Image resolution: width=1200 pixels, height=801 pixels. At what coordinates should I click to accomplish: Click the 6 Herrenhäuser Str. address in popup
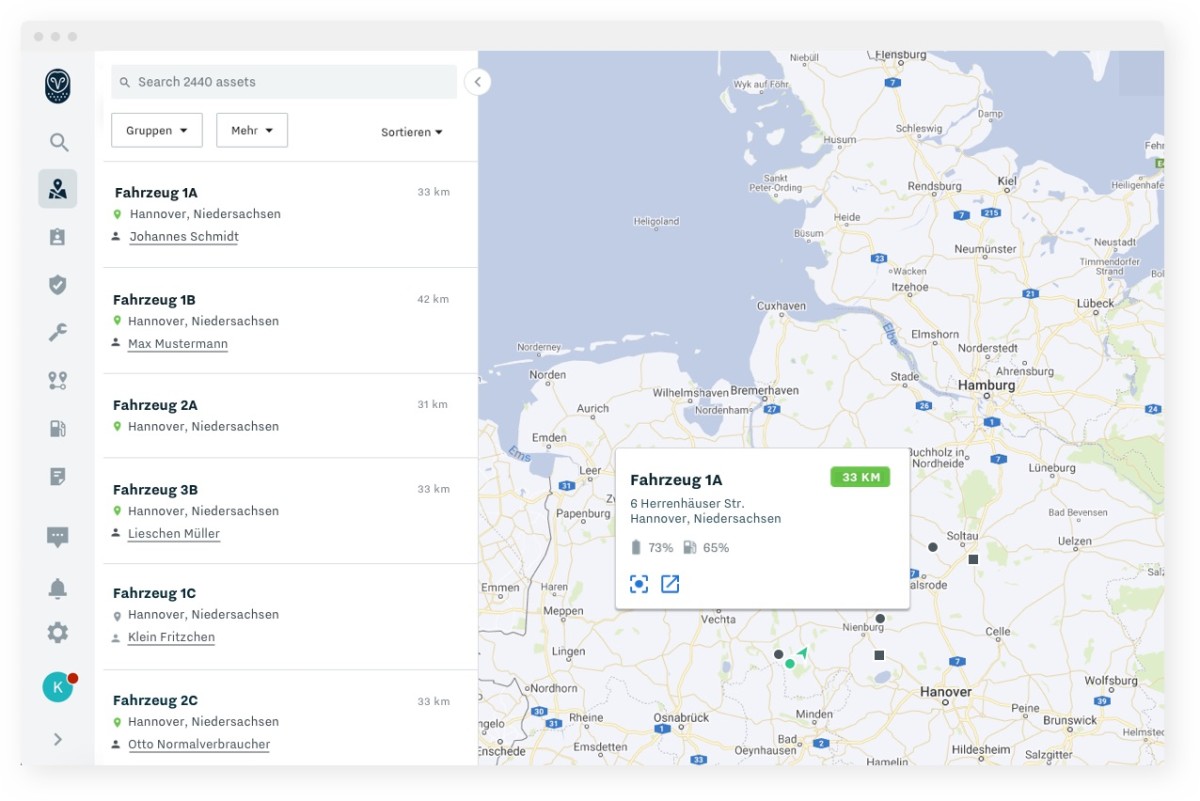tap(687, 503)
